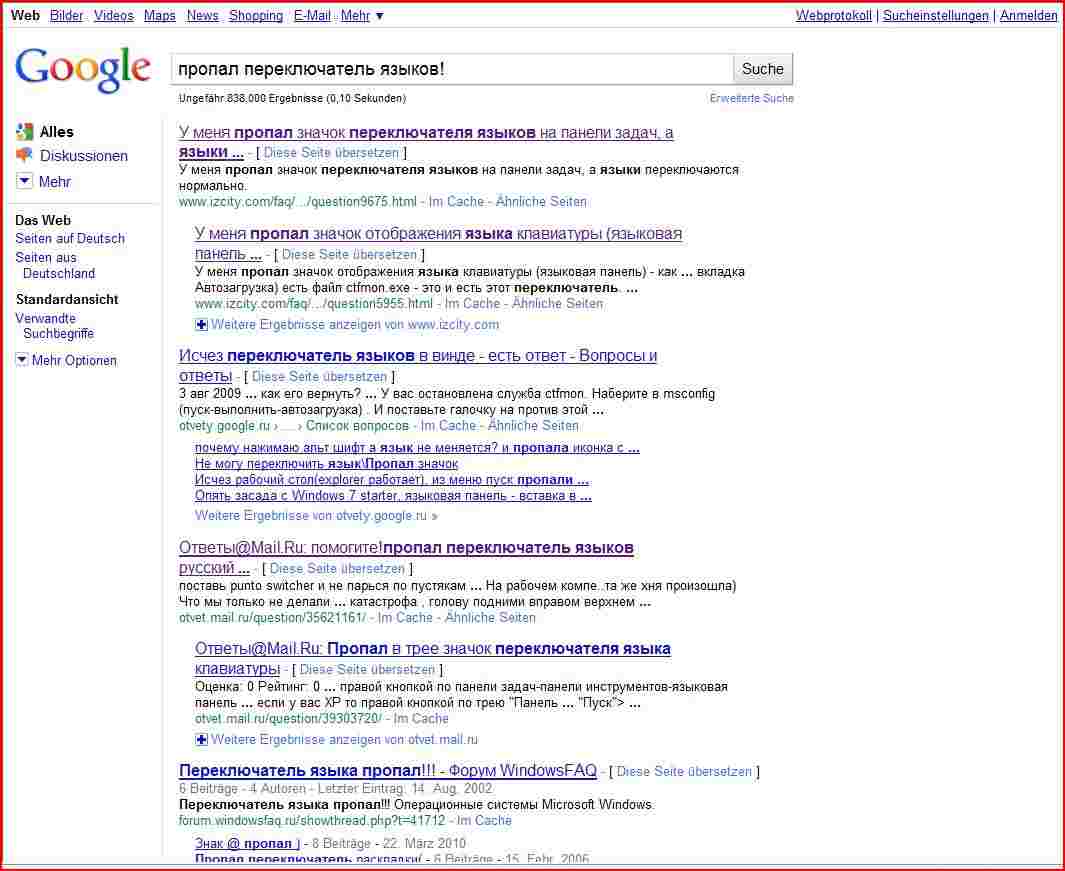Open Список вопросов breadcrumb link

pos(357,426)
